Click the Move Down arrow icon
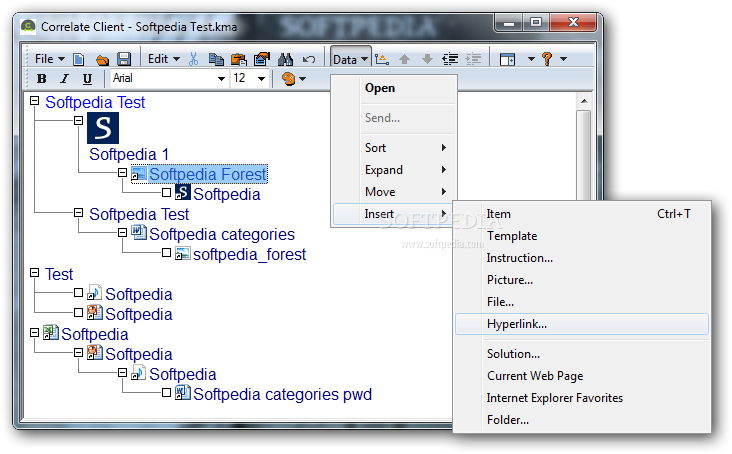The height and width of the screenshot is (454, 732). point(427,59)
